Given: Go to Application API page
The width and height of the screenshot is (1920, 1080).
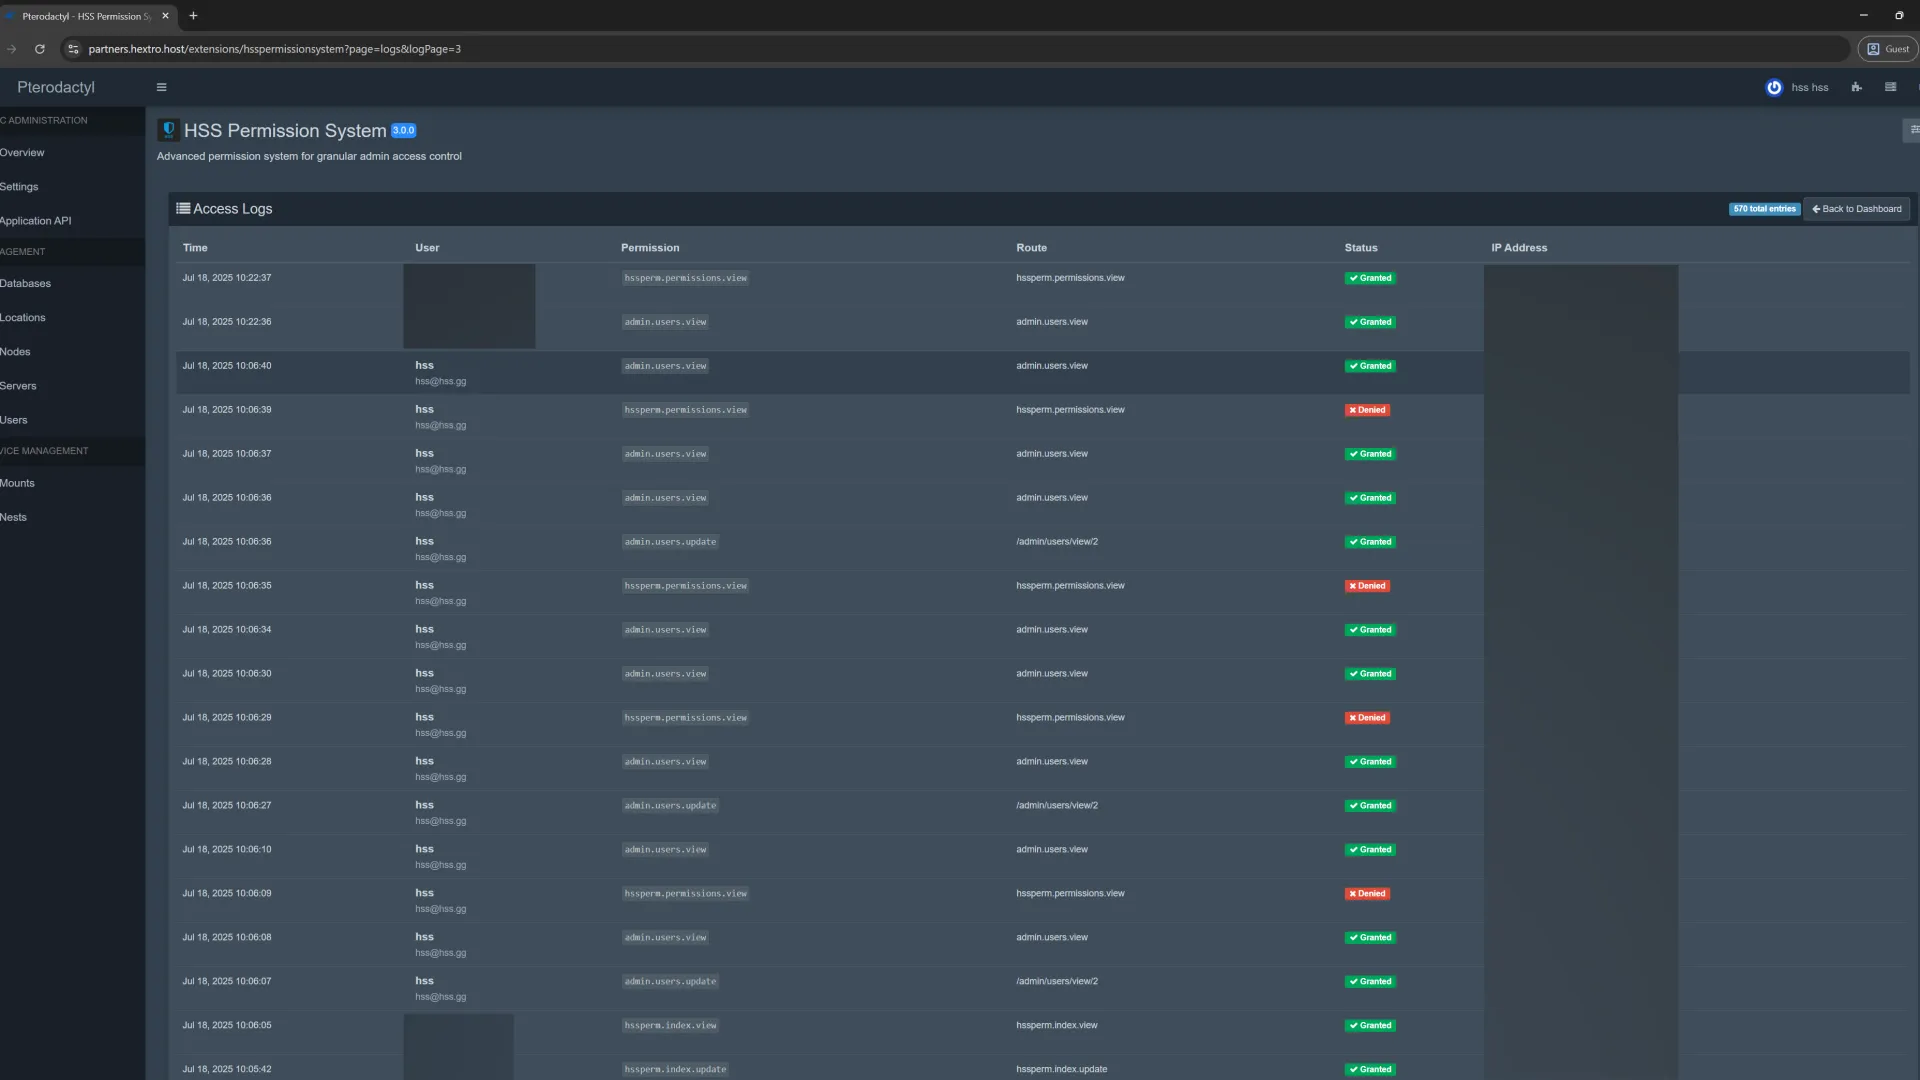Looking at the screenshot, I should pyautogui.click(x=35, y=221).
